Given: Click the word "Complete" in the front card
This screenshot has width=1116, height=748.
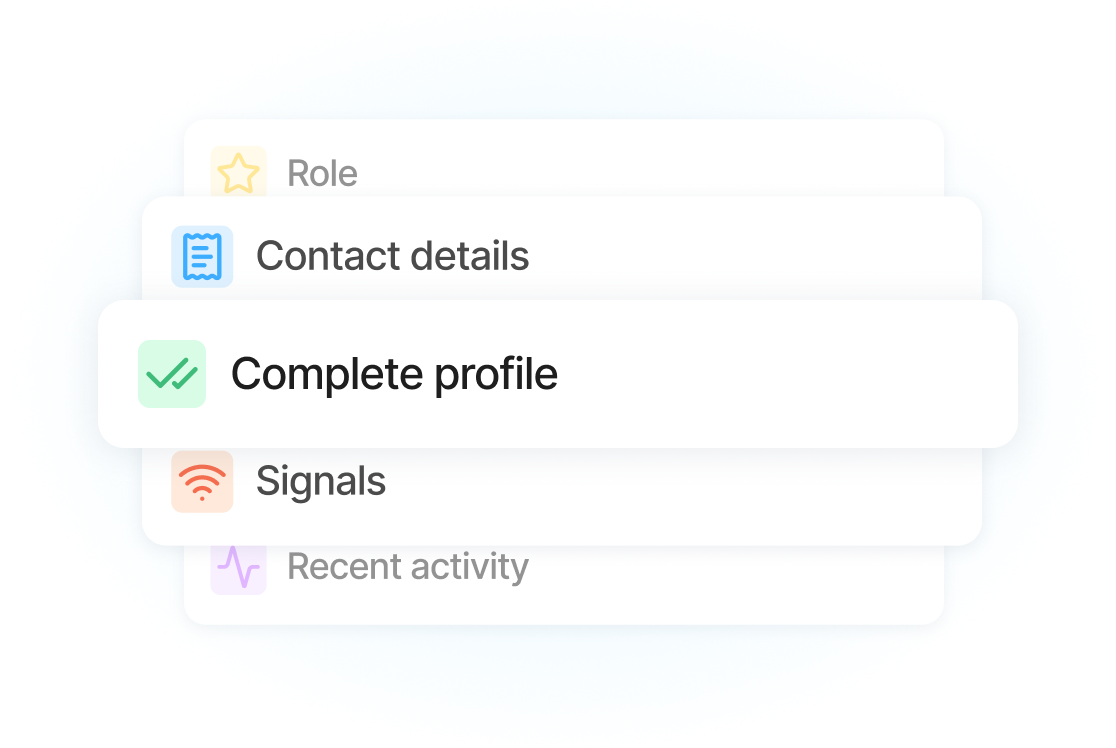Looking at the screenshot, I should pos(327,375).
